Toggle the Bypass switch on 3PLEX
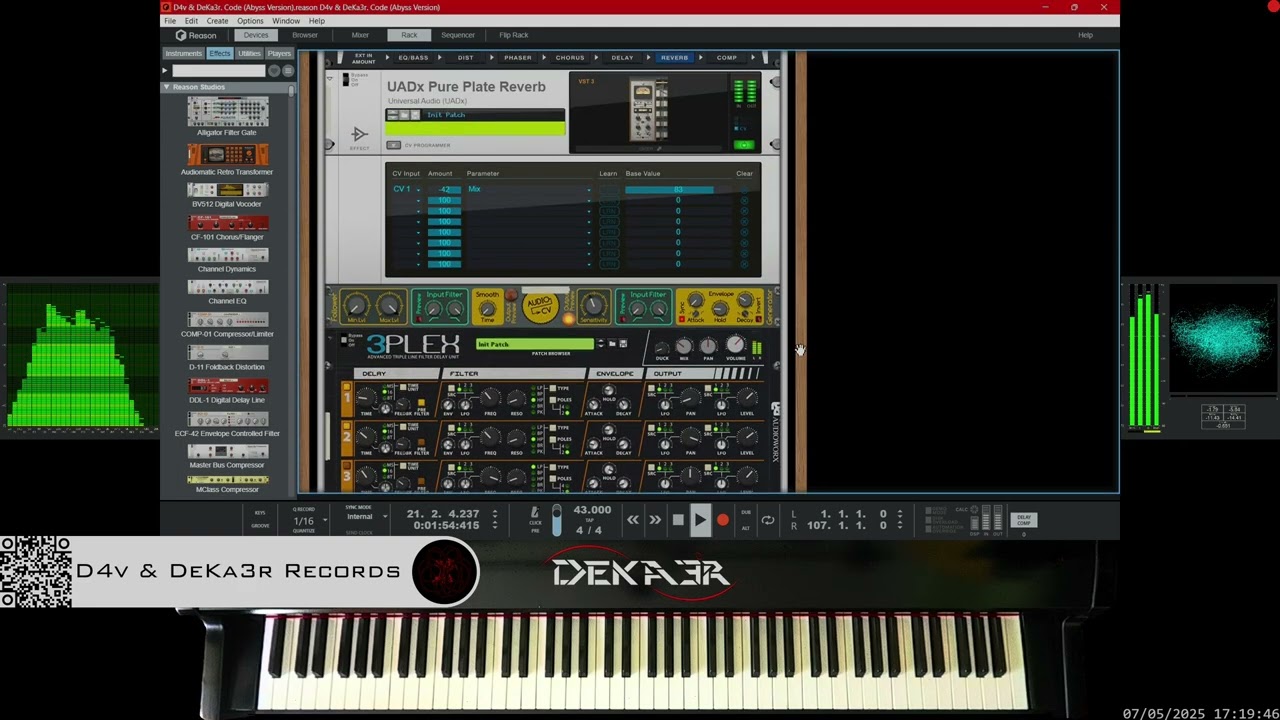 (x=345, y=340)
